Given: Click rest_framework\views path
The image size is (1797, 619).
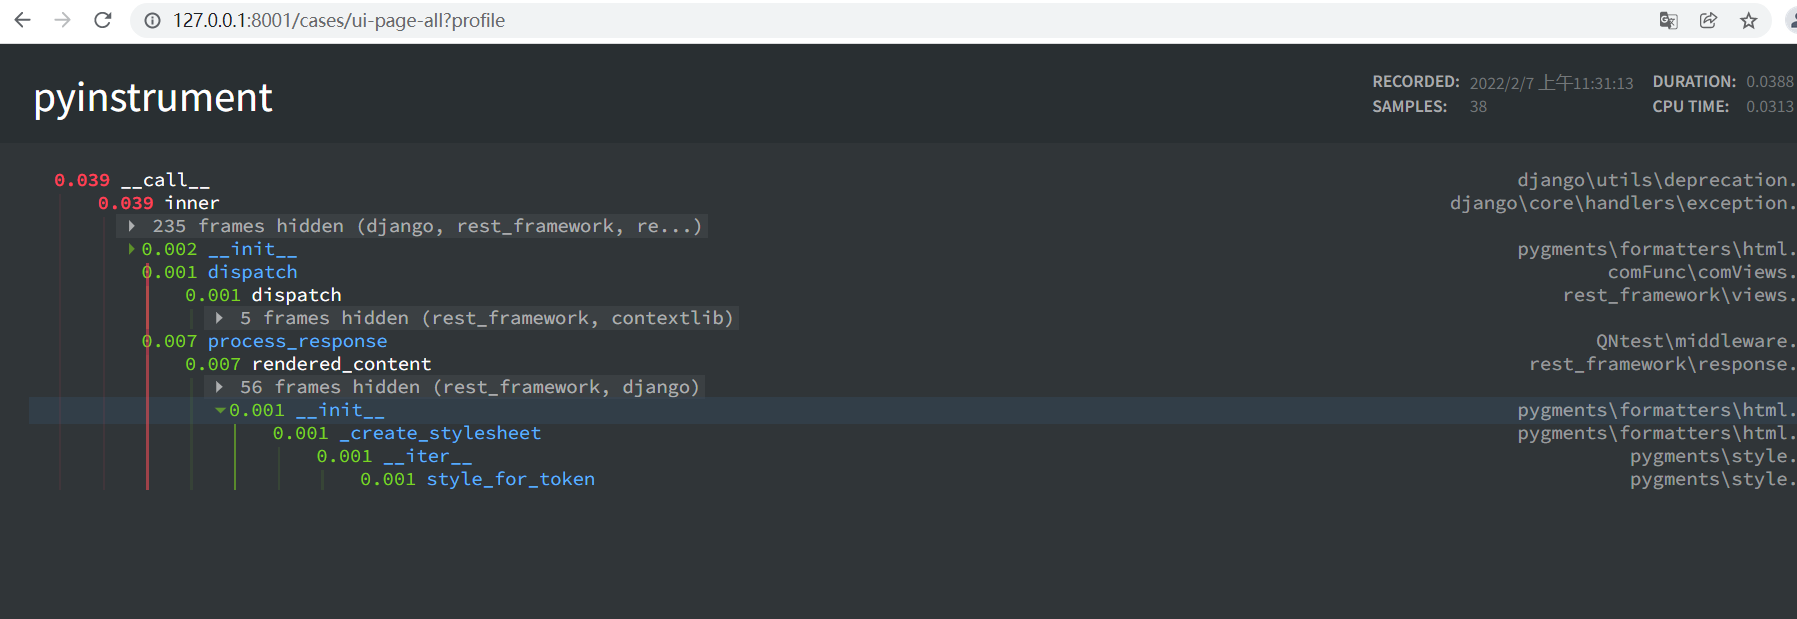Looking at the screenshot, I should tap(1680, 295).
